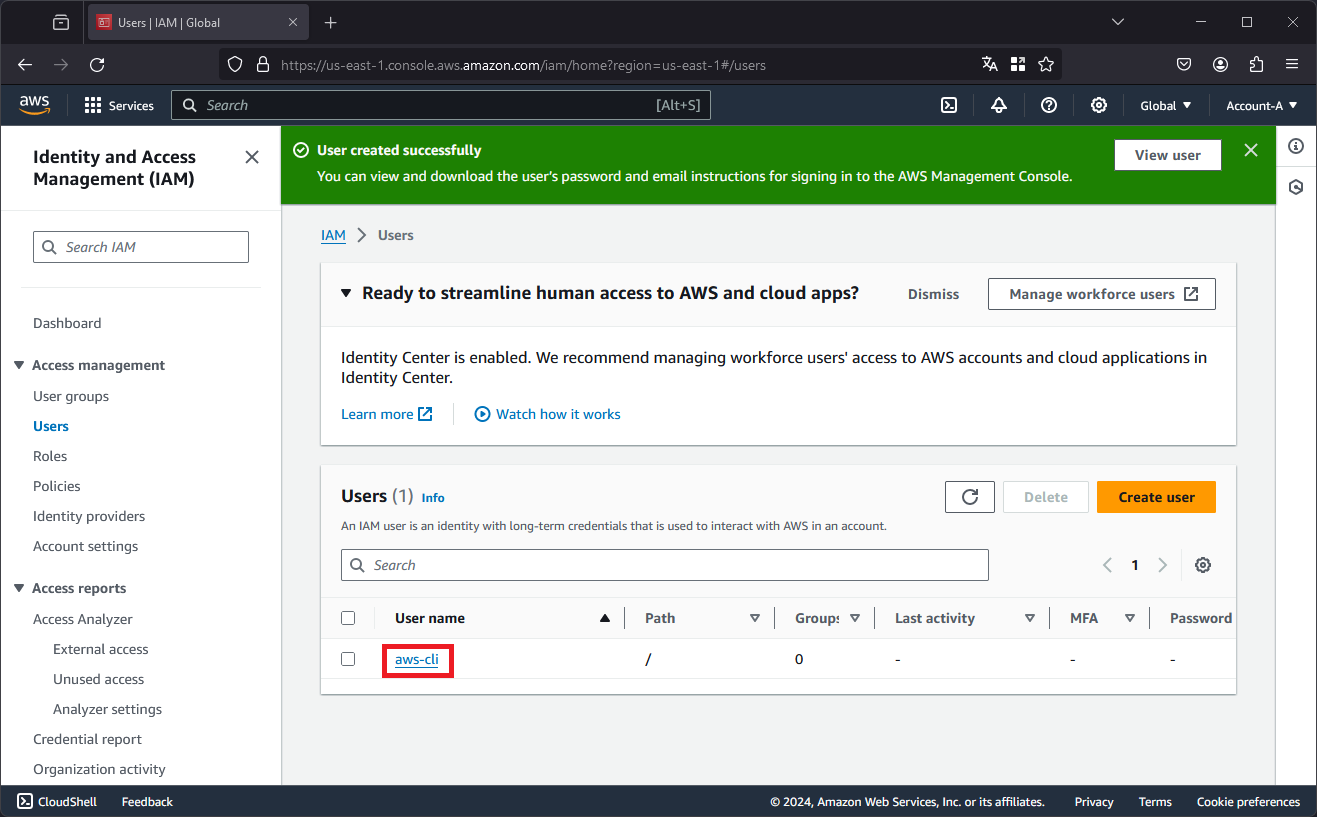
Task: Open Firefox hamburger menu
Action: coord(1292,64)
